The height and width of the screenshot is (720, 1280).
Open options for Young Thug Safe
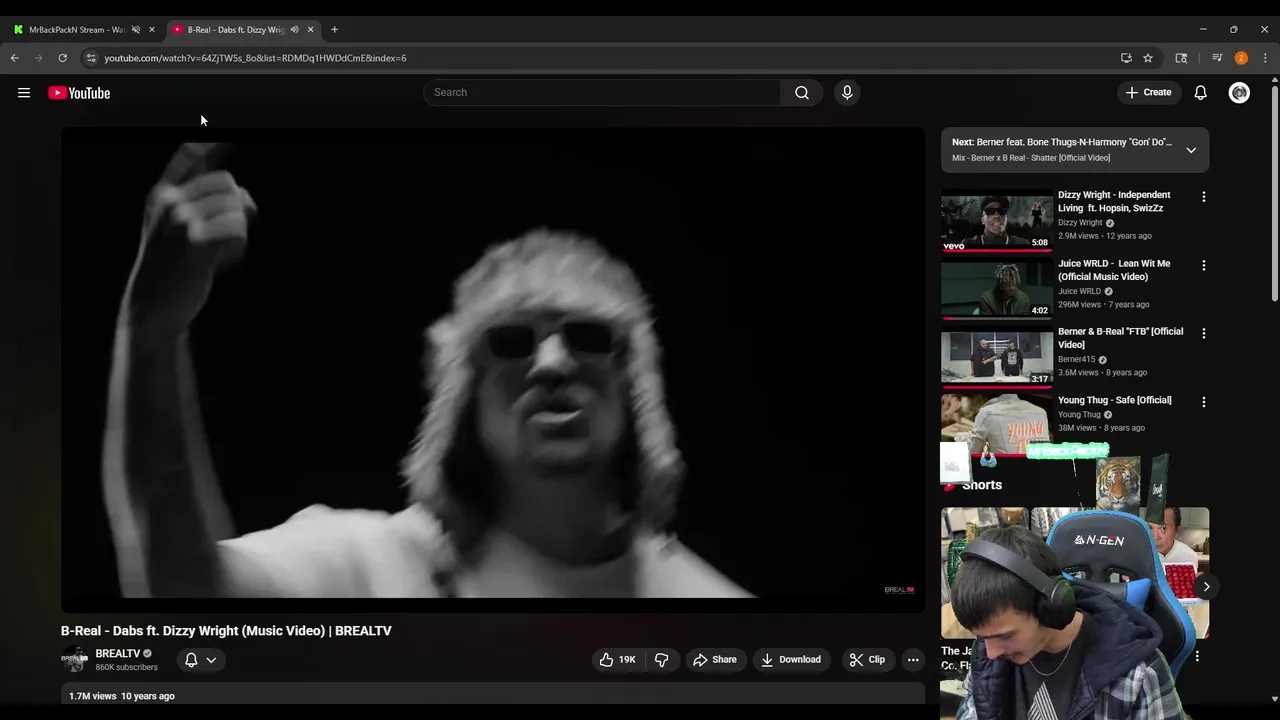point(1204,402)
